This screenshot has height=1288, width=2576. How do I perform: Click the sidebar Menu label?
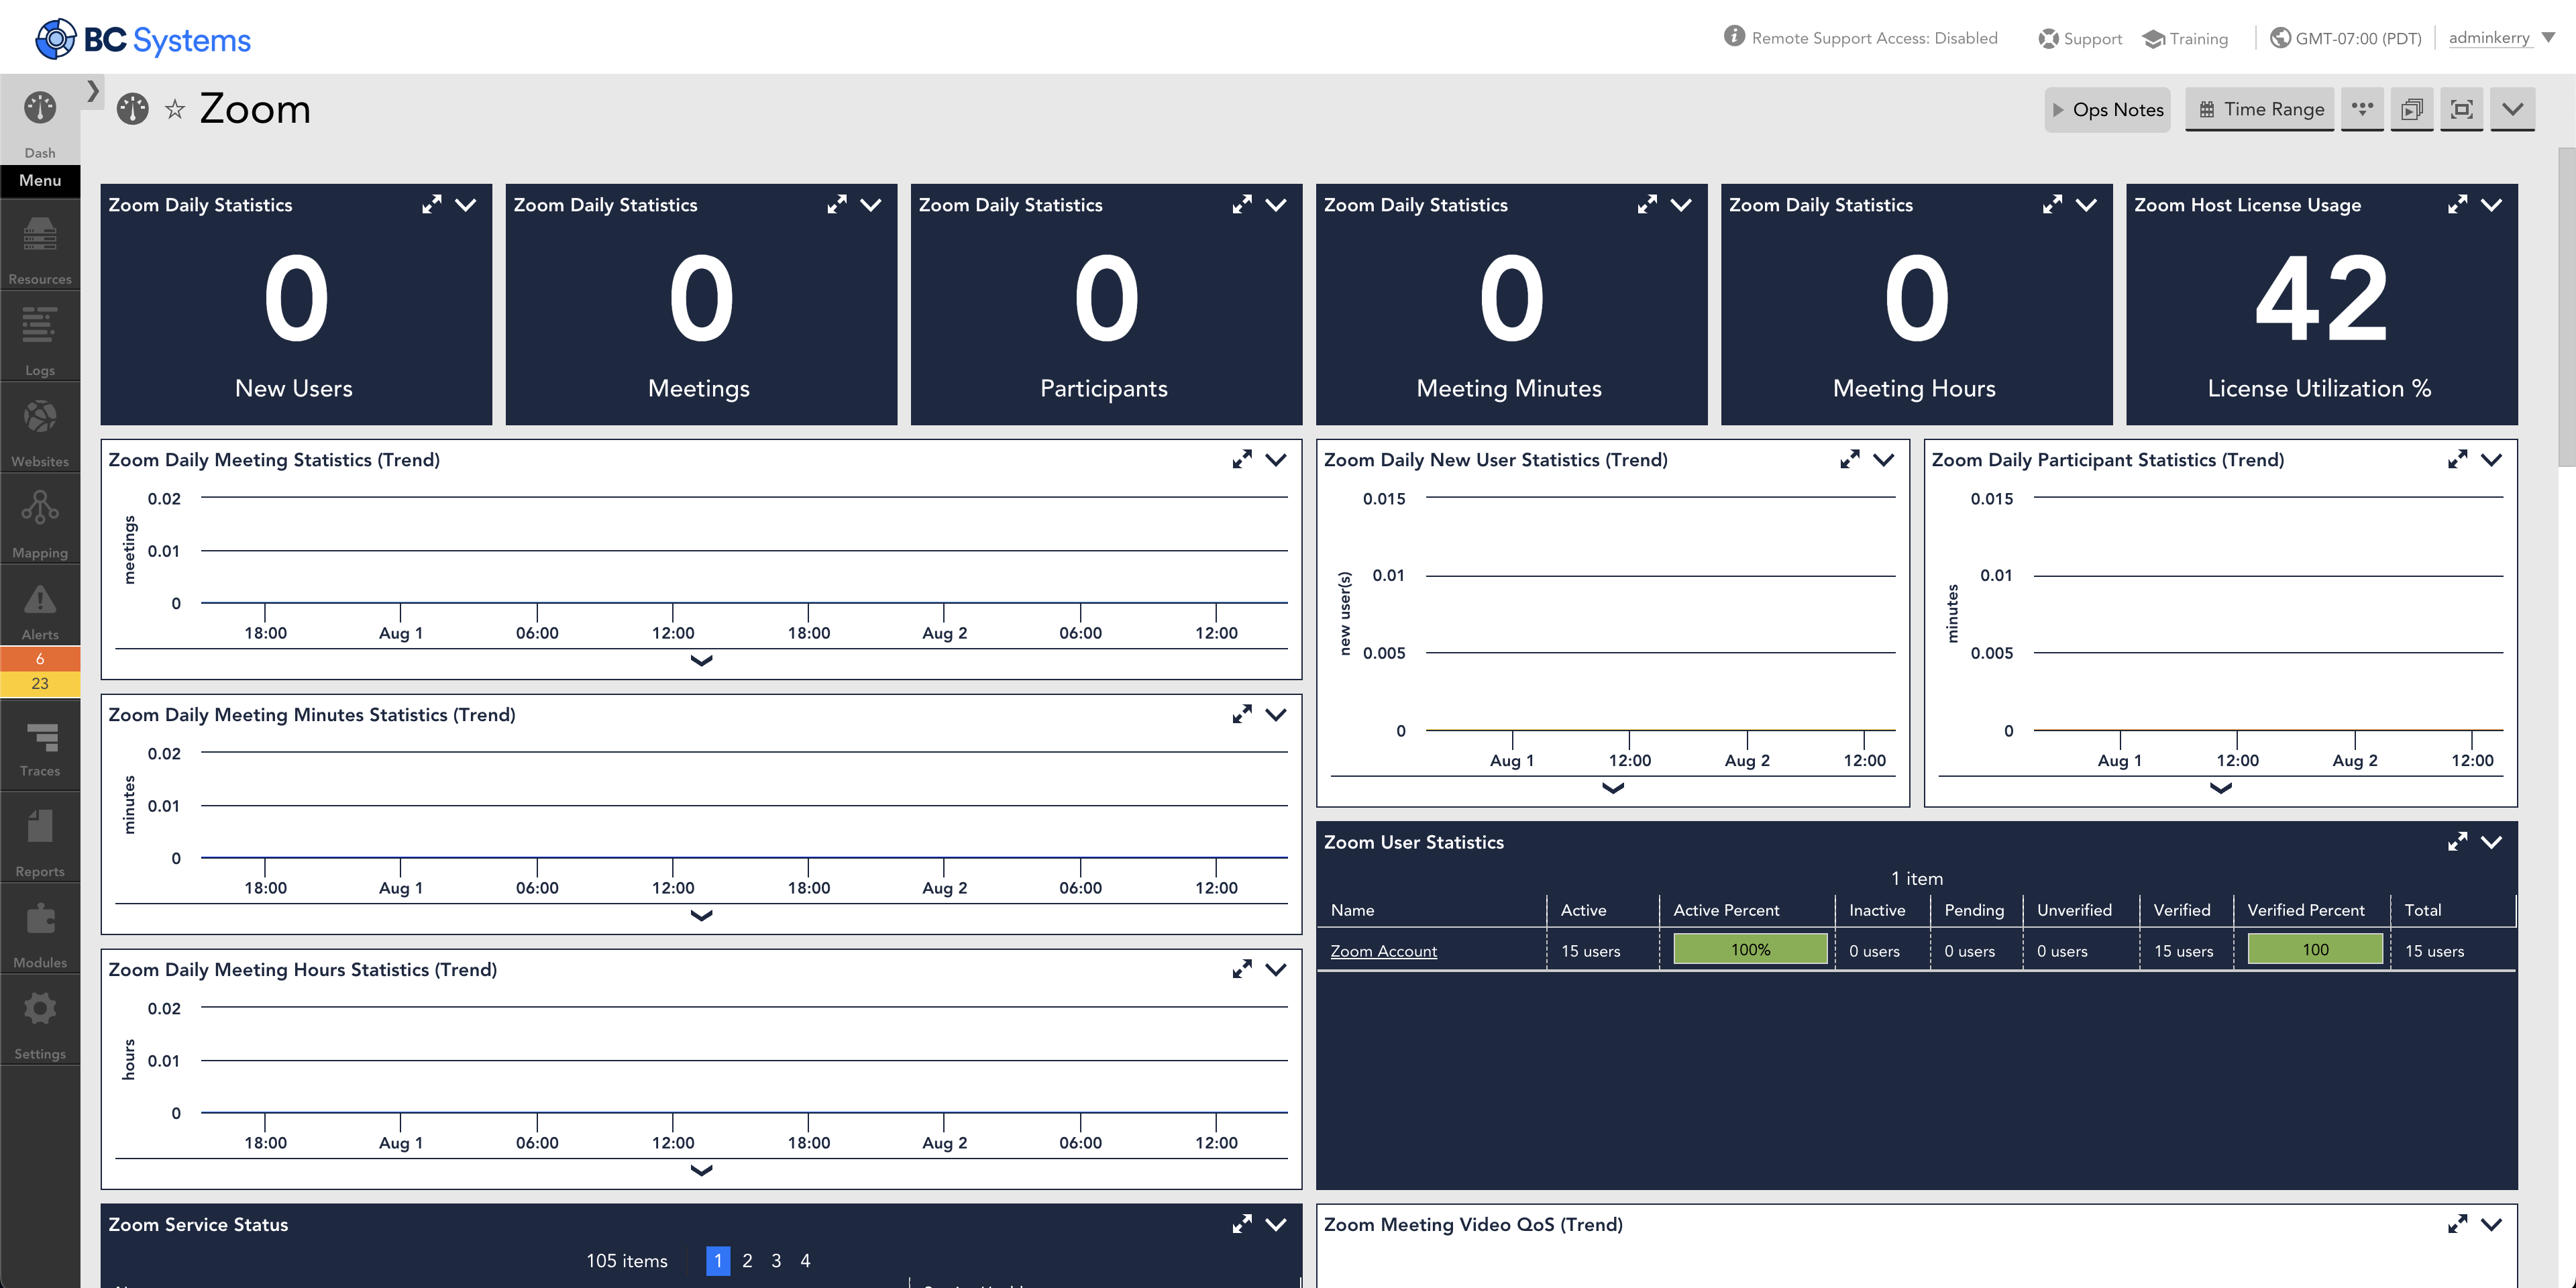[x=40, y=180]
